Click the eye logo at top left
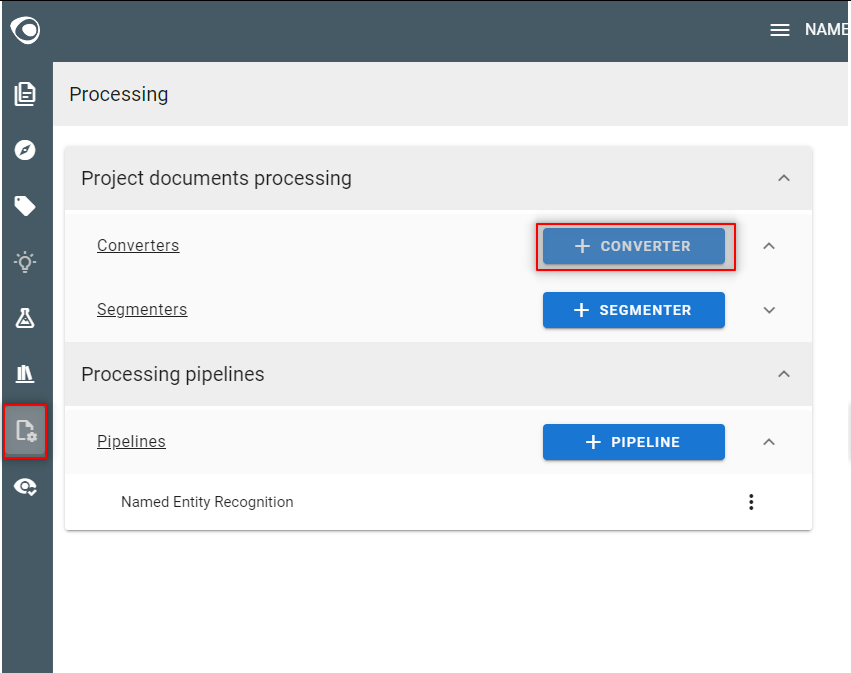851x673 pixels. click(25, 30)
